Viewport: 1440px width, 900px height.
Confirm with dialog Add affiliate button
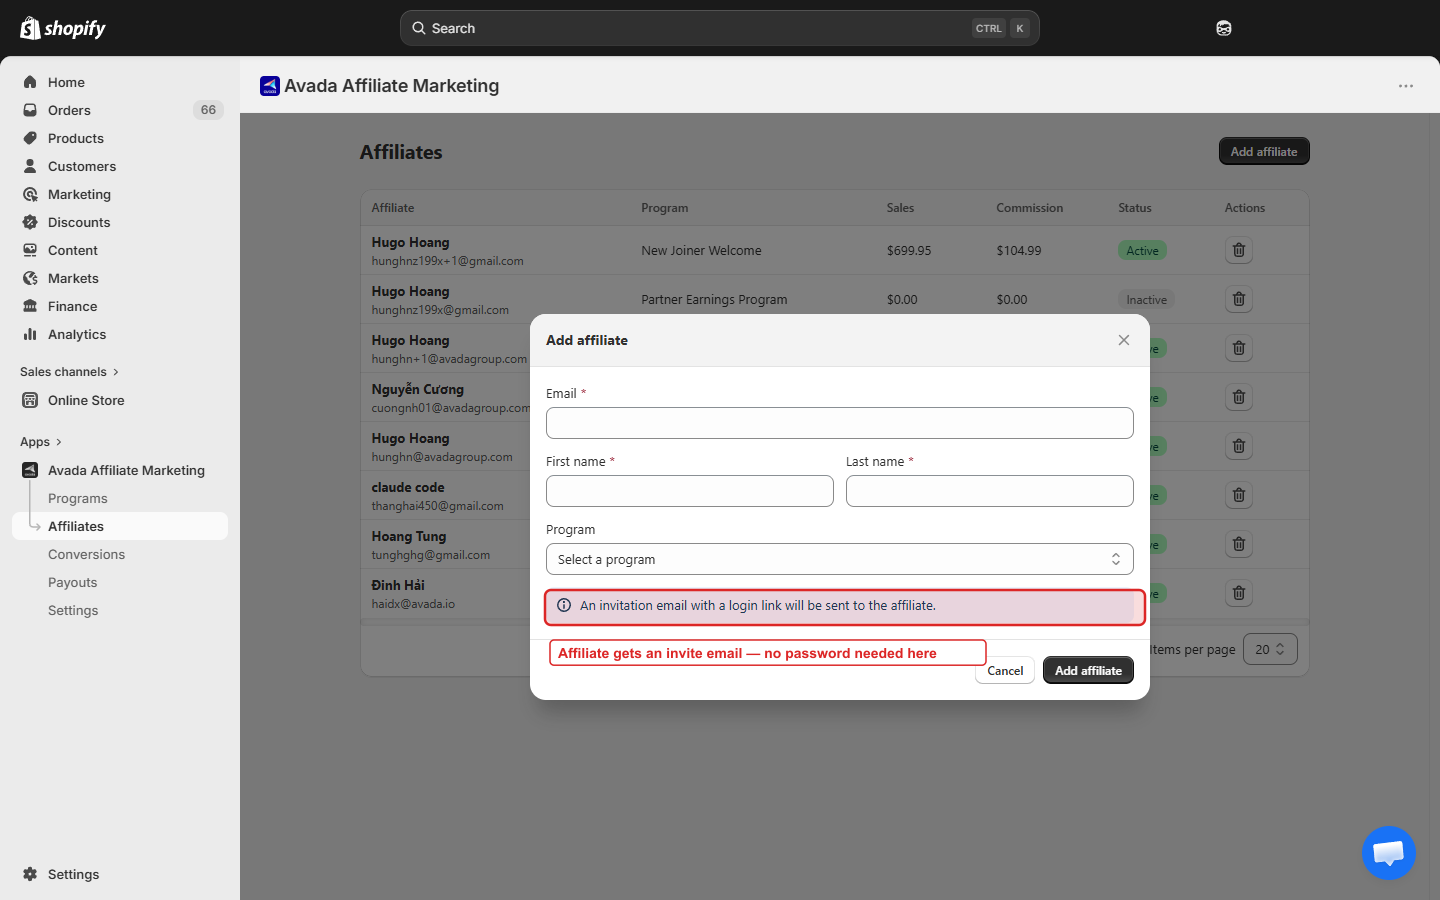[x=1088, y=670]
